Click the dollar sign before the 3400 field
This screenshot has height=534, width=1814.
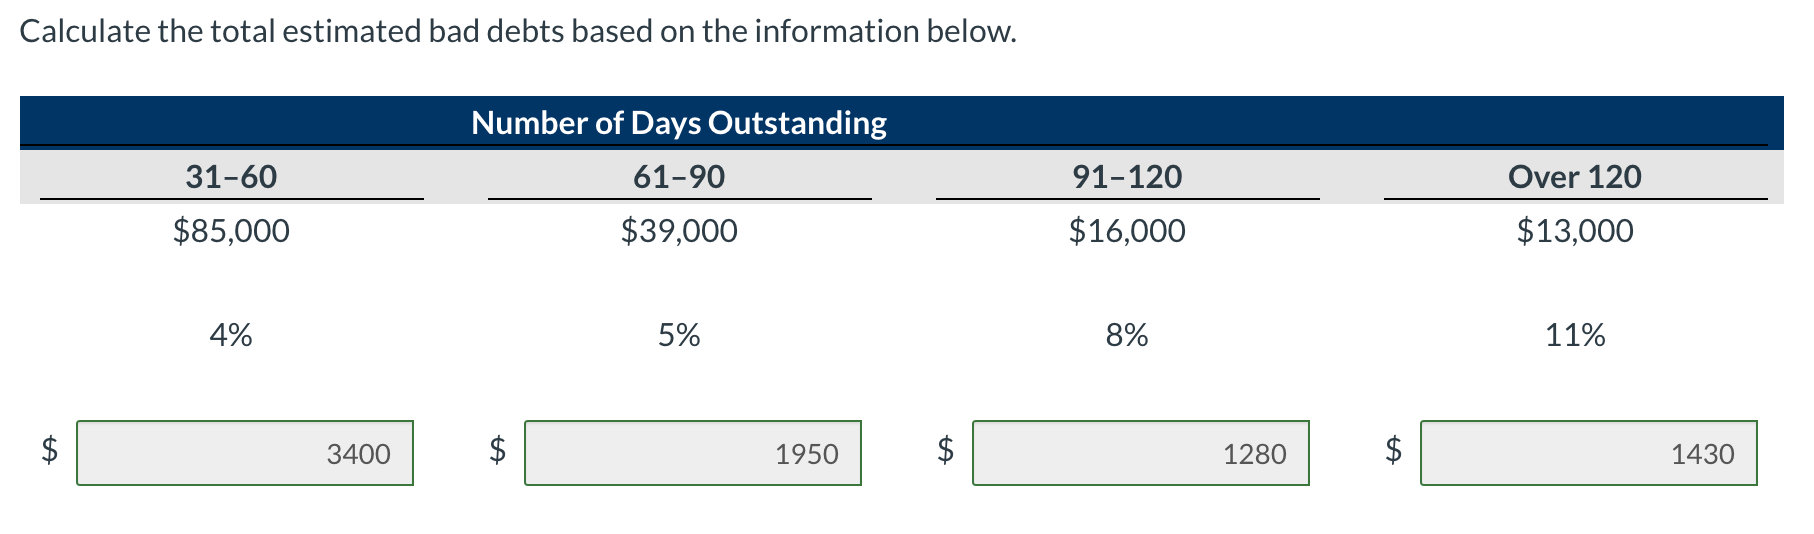49,450
